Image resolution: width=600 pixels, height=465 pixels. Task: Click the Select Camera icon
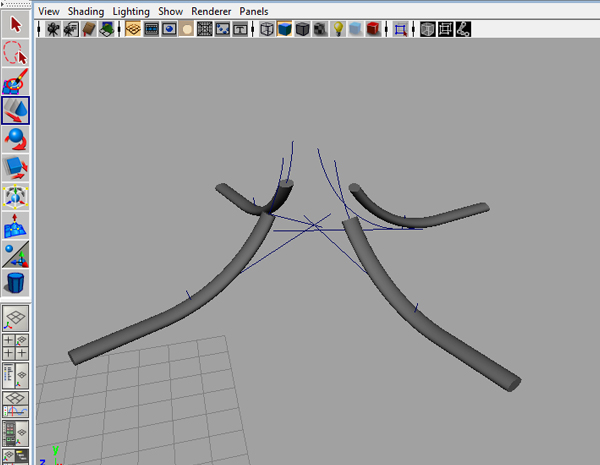tap(52, 29)
